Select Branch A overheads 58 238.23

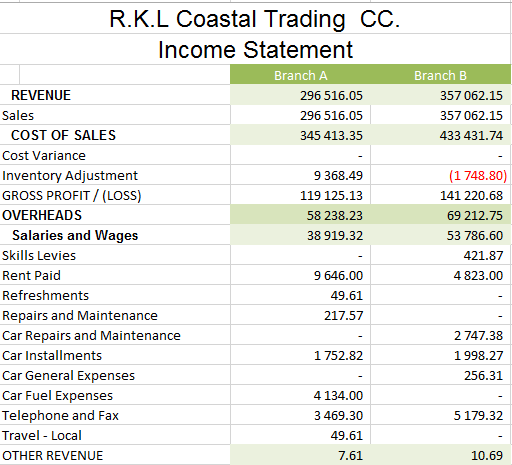334,216
